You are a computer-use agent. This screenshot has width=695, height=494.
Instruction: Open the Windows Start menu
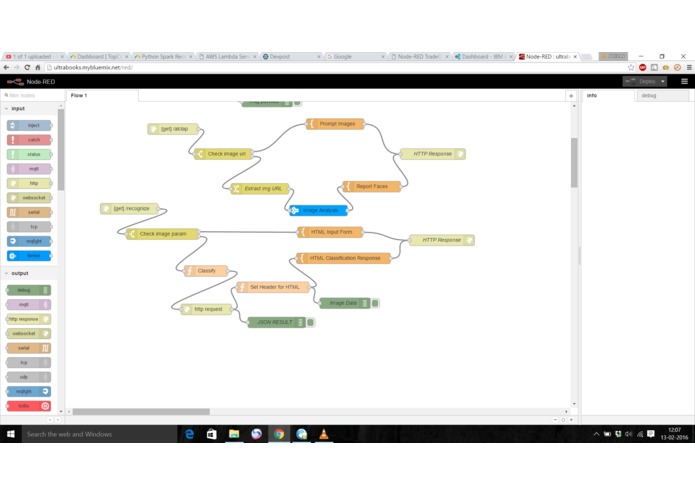[x=11, y=434]
